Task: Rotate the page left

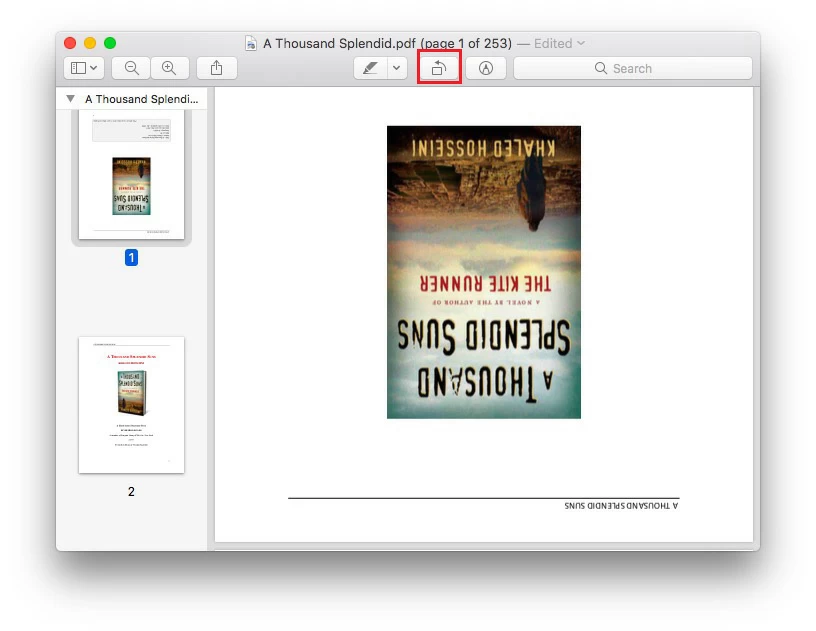Action: click(x=439, y=68)
